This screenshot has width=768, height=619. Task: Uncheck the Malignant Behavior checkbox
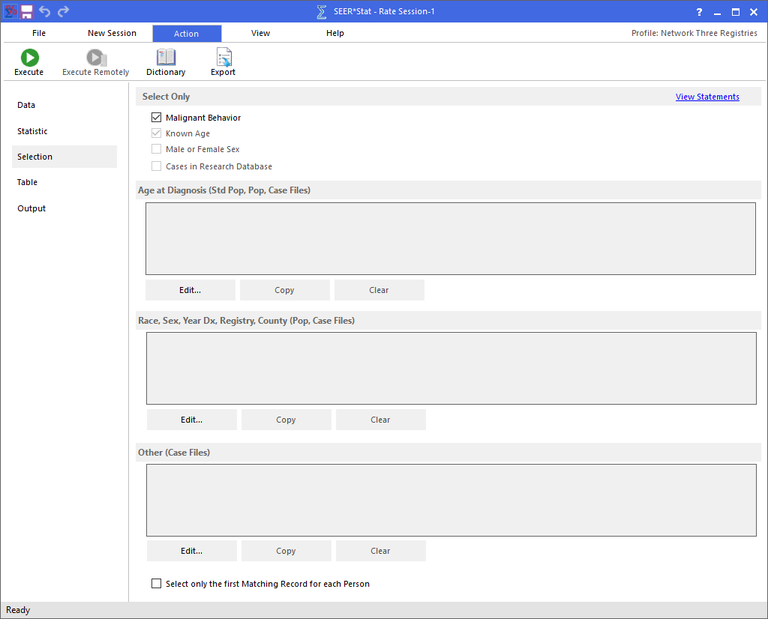(156, 118)
